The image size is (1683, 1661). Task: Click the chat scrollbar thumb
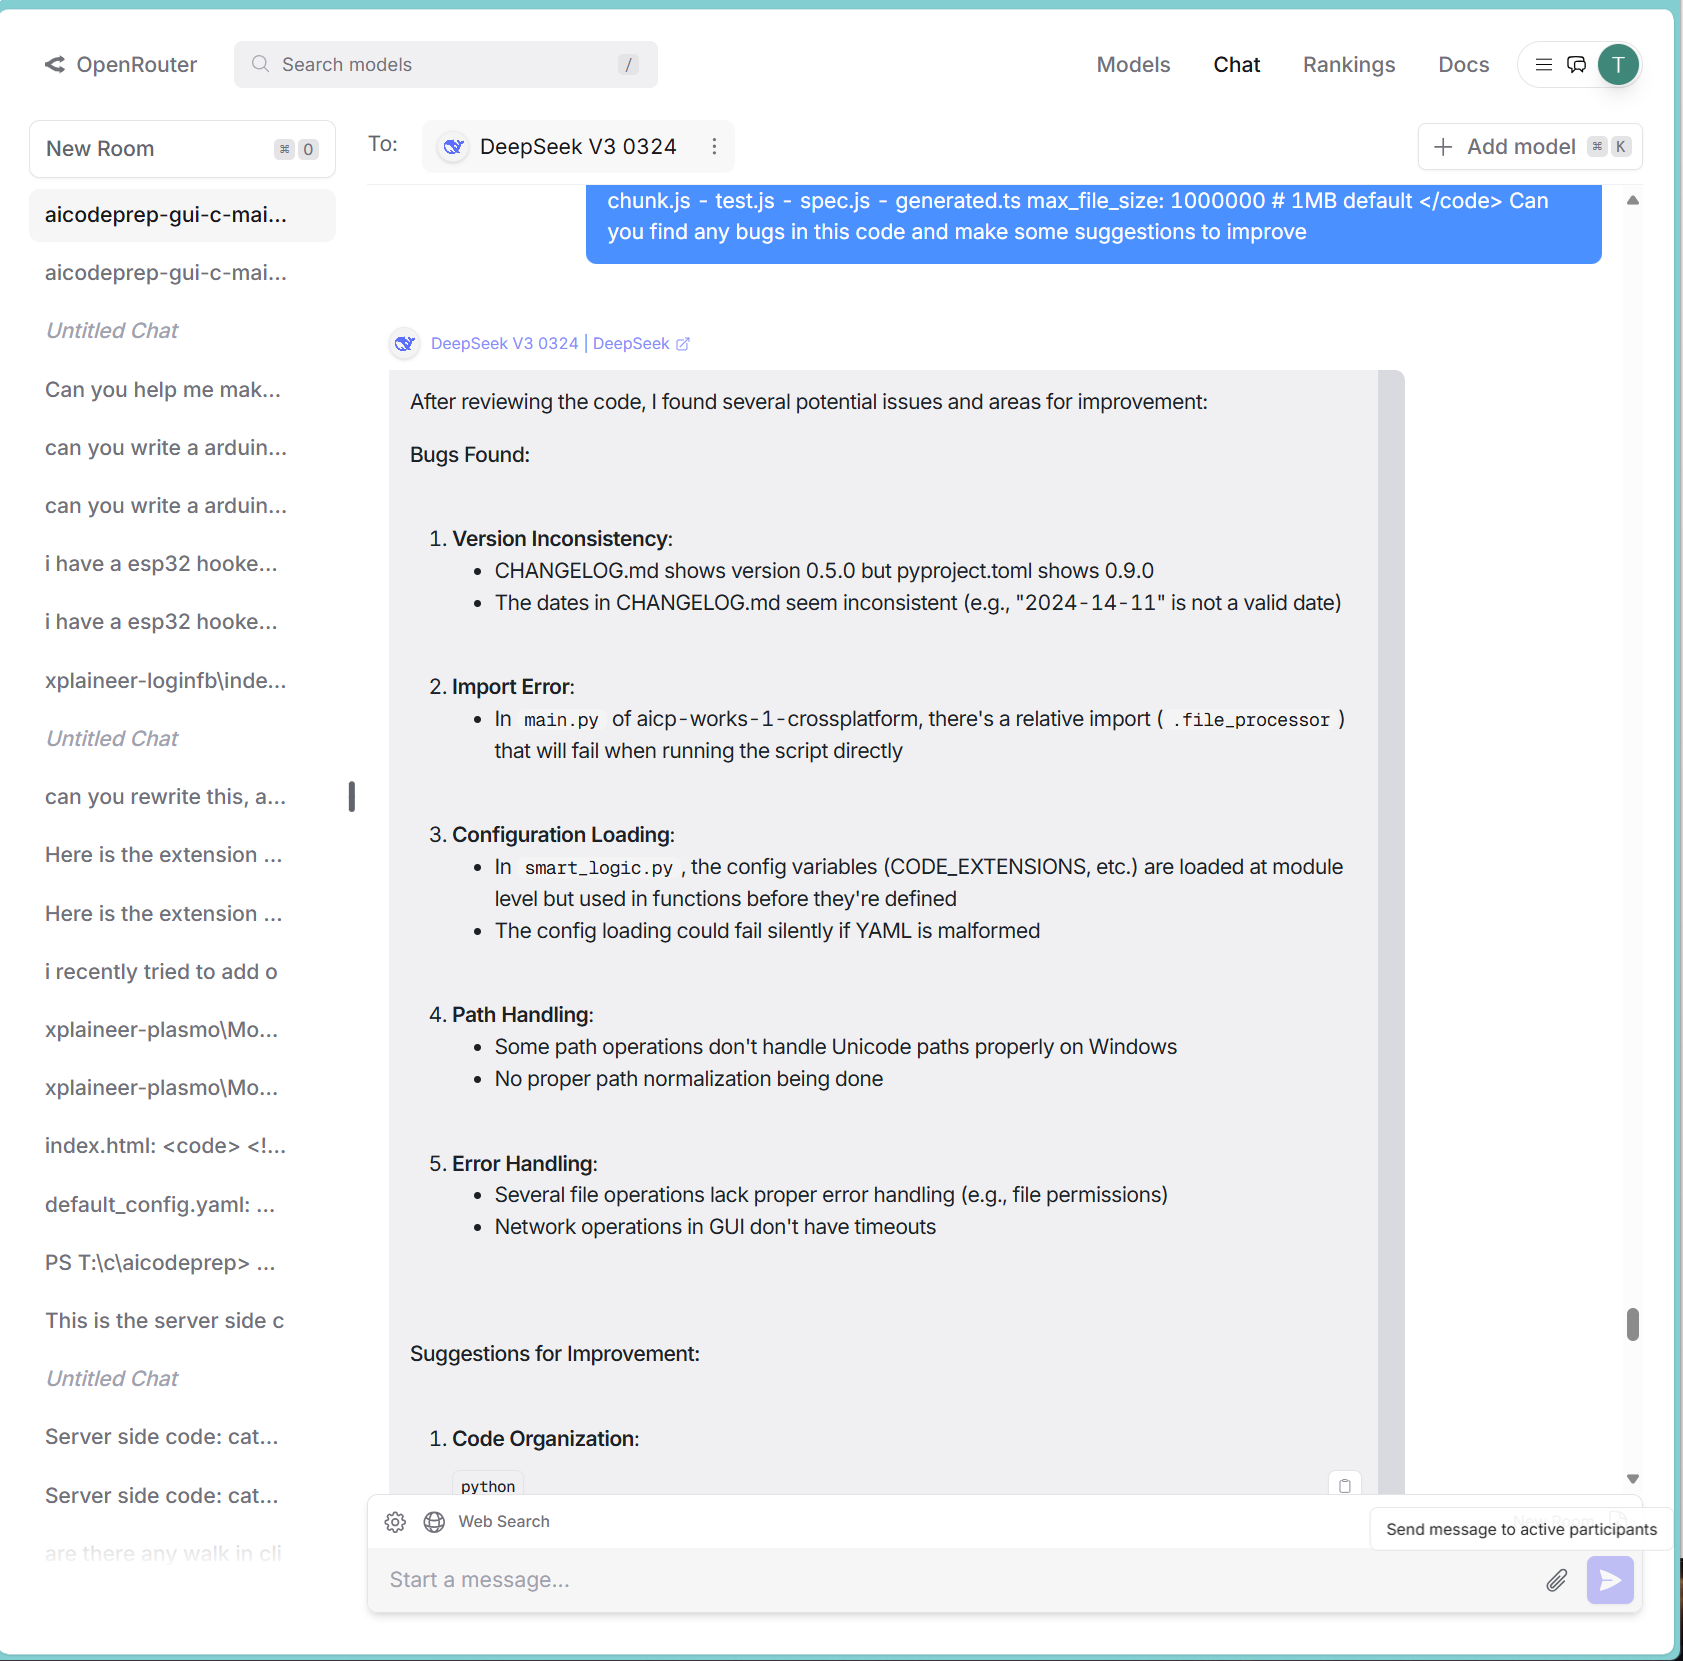(1633, 1324)
